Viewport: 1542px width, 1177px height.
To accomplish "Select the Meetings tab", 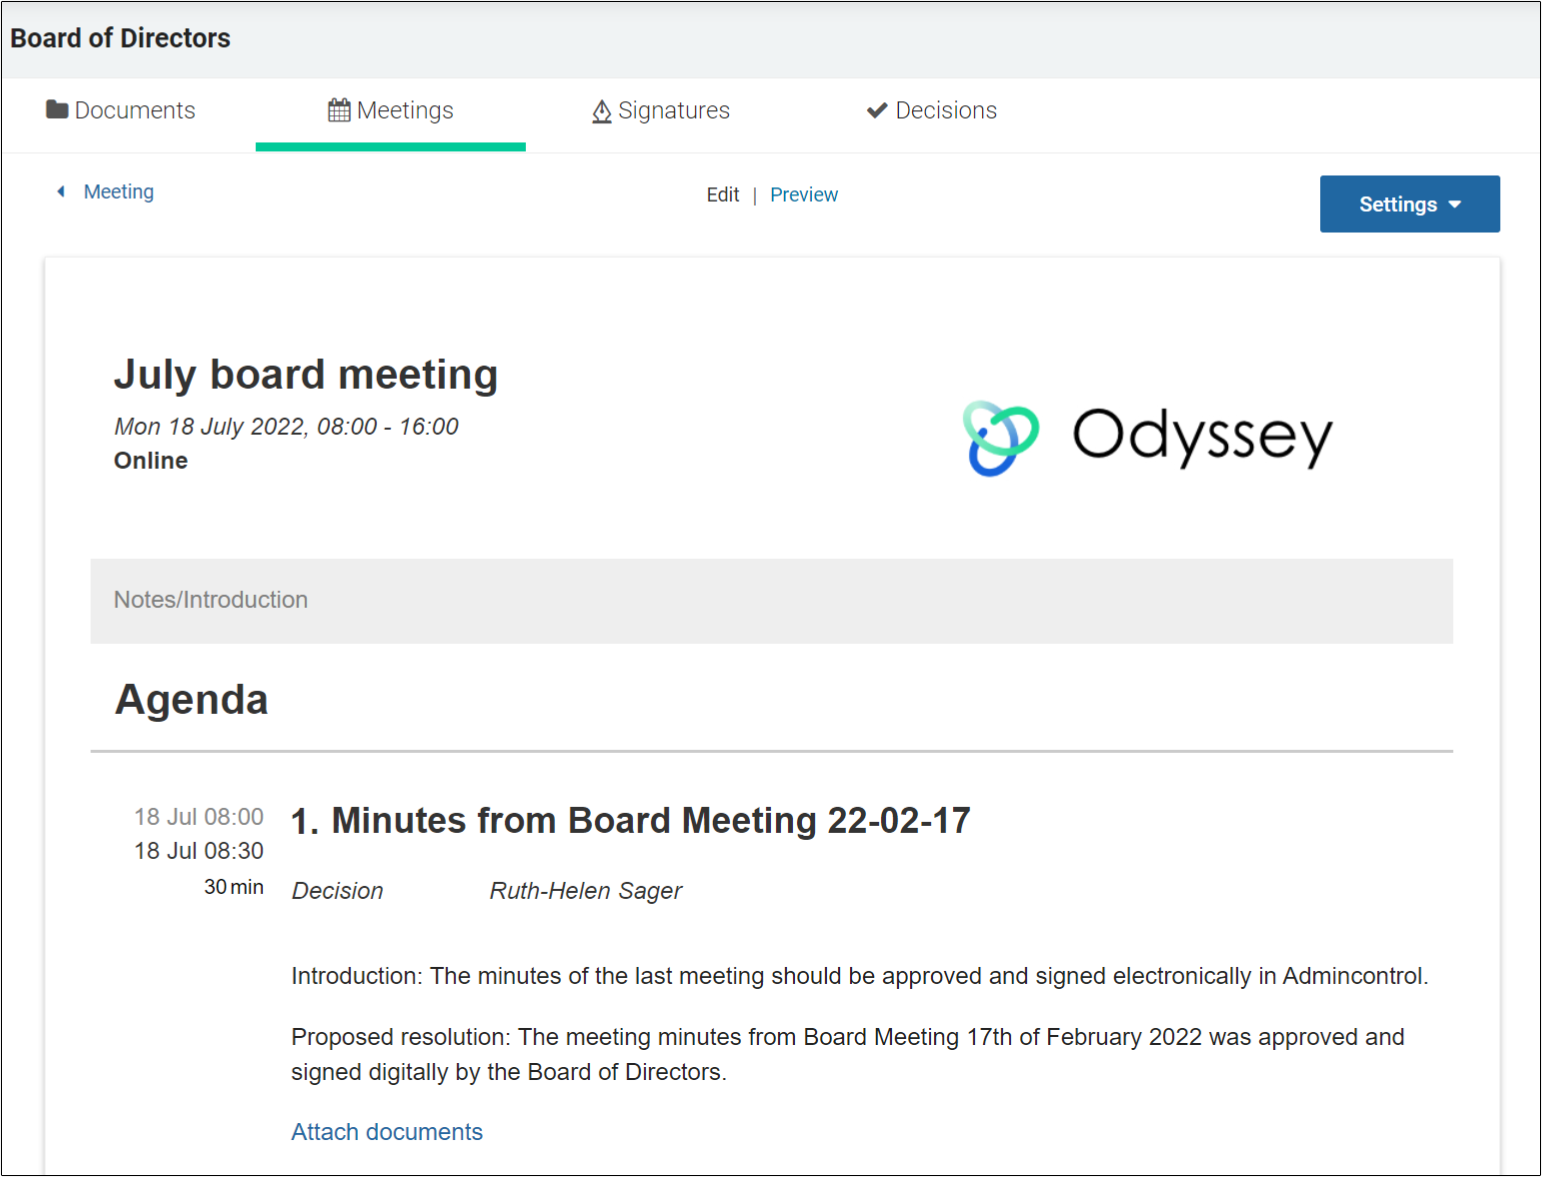I will [391, 110].
